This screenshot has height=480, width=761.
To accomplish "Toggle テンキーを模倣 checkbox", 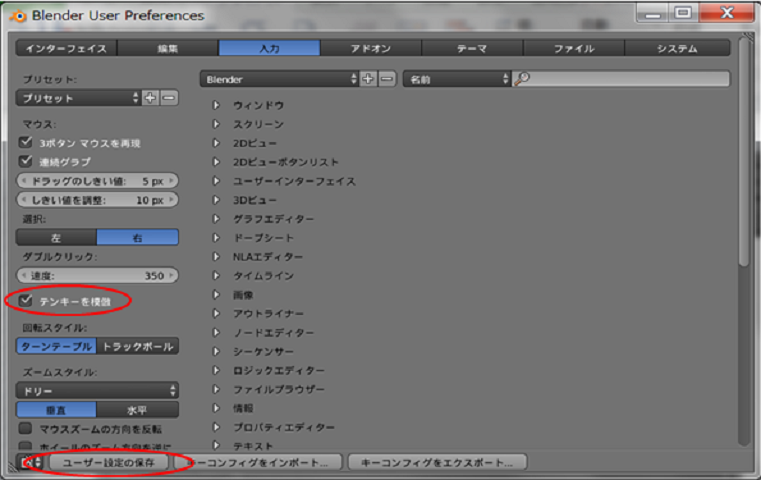I will click(x=27, y=300).
